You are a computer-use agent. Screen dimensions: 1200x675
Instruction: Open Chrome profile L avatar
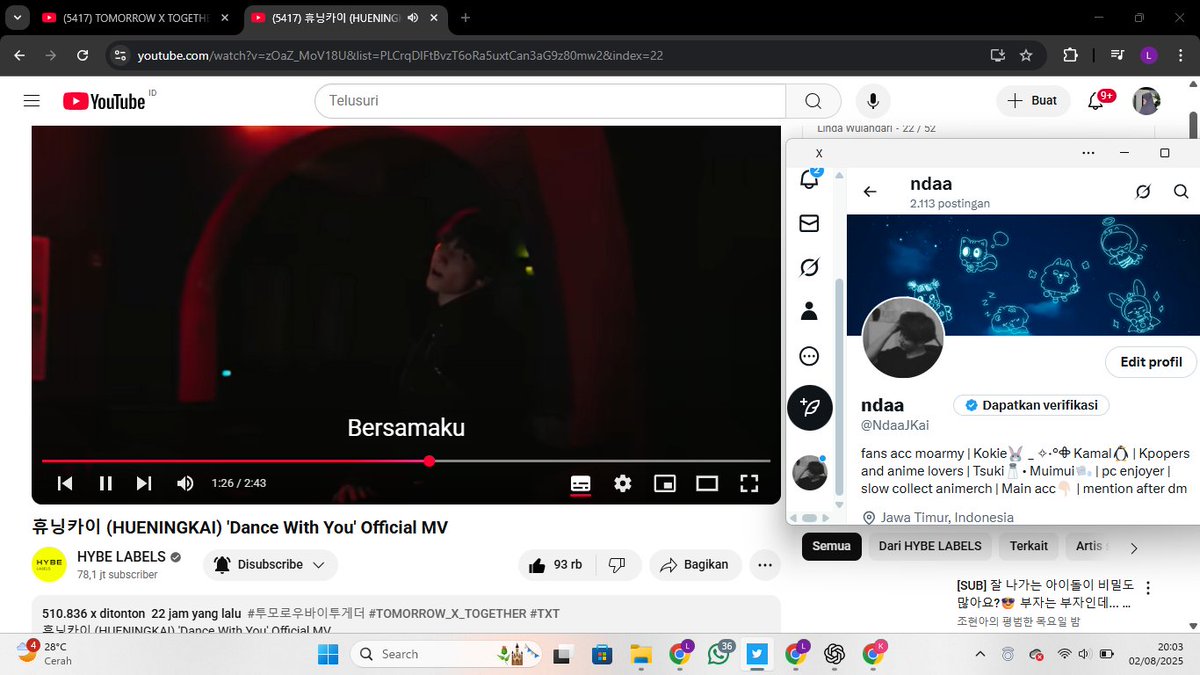[x=1148, y=55]
